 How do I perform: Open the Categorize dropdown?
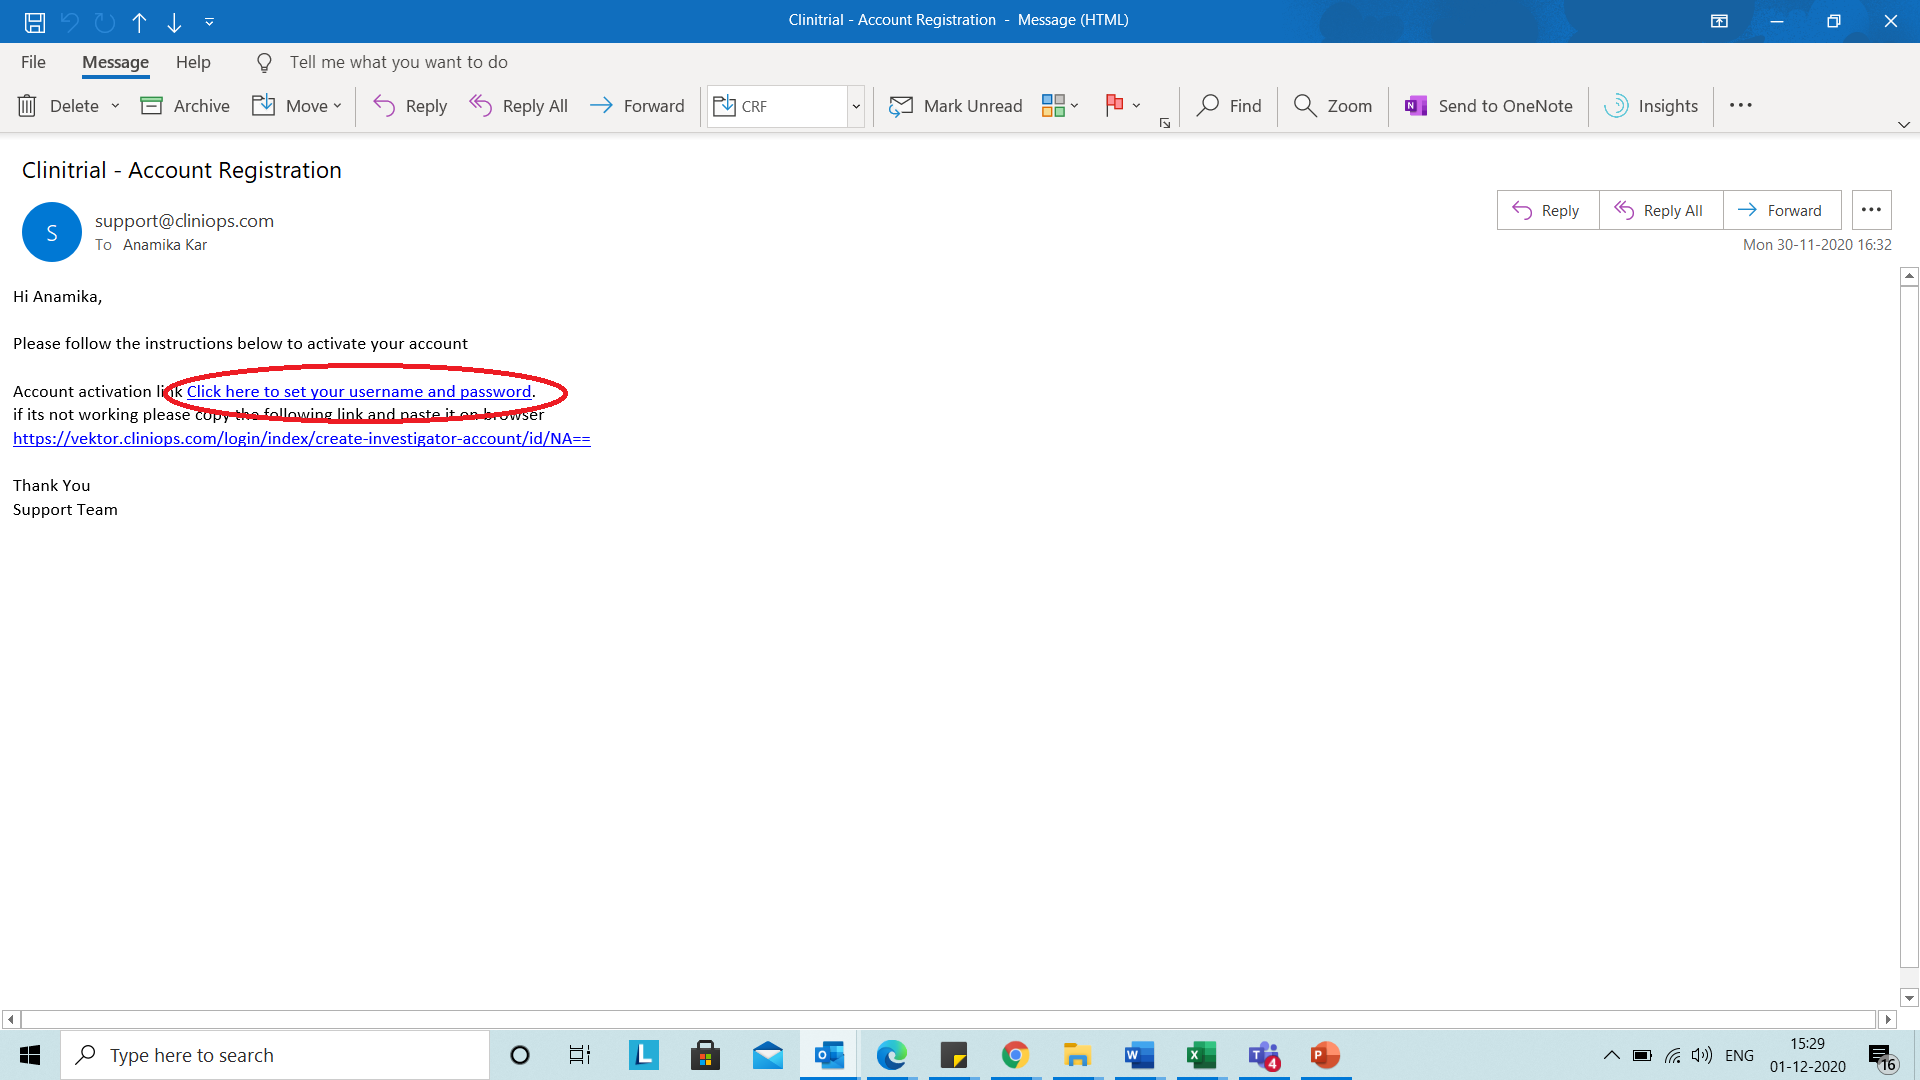[x=1060, y=105]
